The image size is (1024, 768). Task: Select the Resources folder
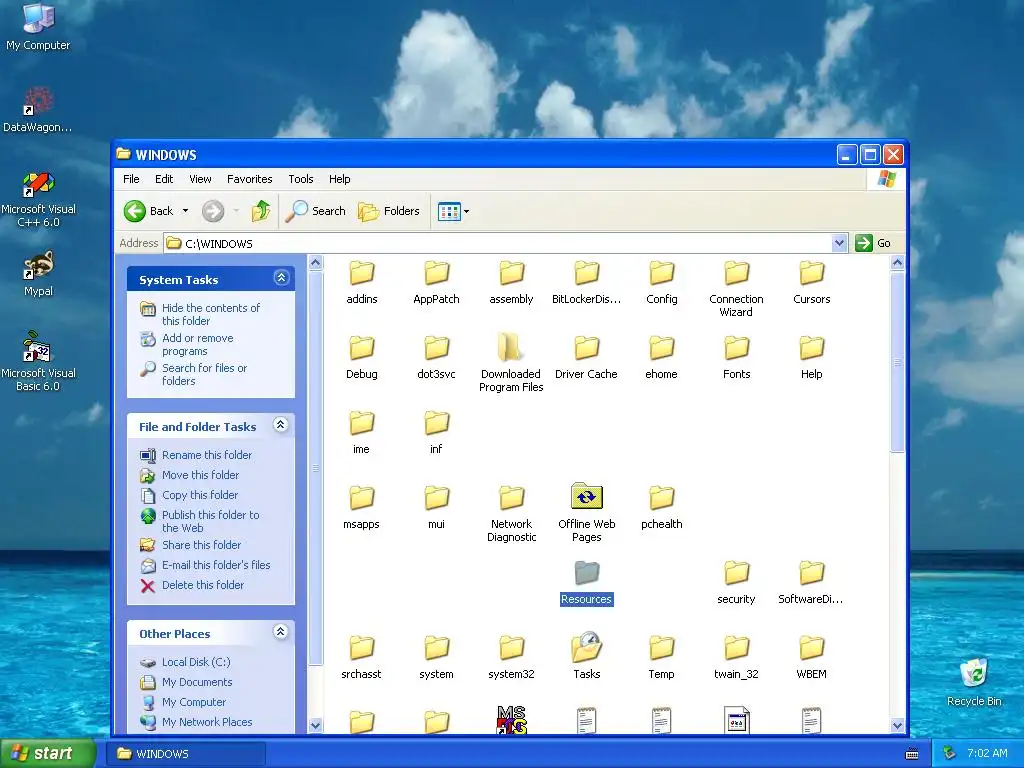(x=586, y=583)
